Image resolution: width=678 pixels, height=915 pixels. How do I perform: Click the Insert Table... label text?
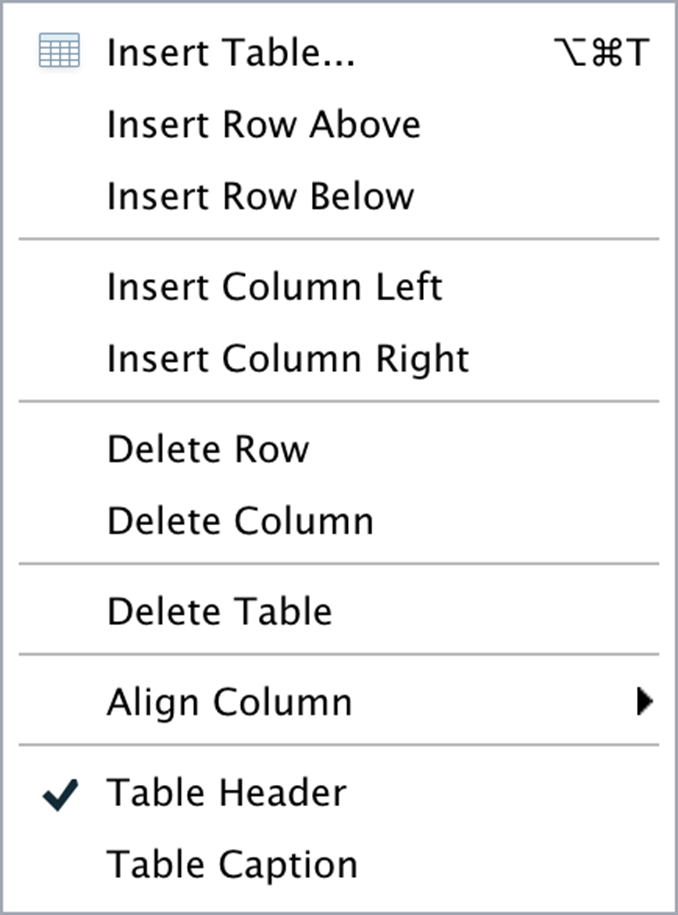pyautogui.click(x=231, y=53)
